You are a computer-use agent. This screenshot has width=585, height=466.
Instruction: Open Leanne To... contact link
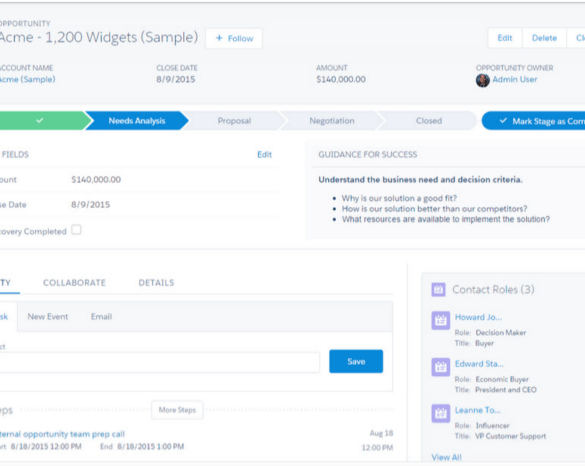pos(478,410)
